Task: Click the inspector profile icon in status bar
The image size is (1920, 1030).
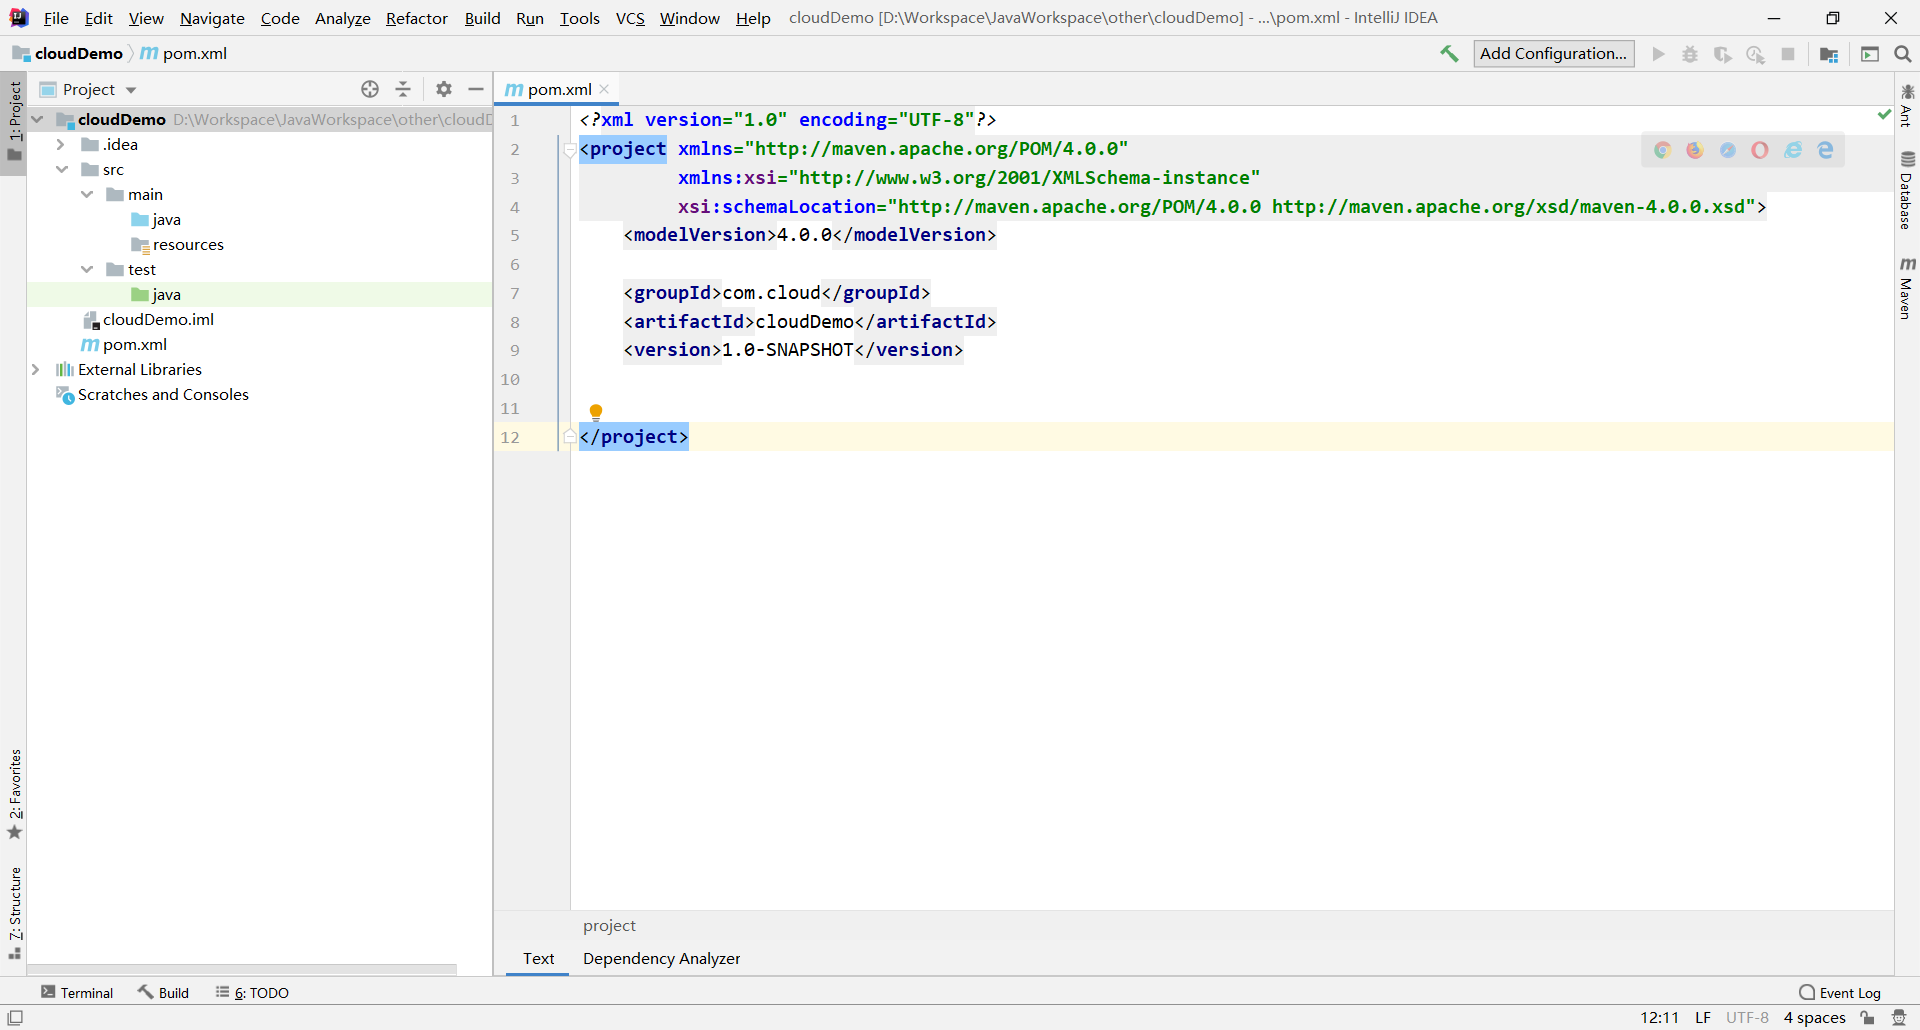Action: [x=1899, y=1018]
